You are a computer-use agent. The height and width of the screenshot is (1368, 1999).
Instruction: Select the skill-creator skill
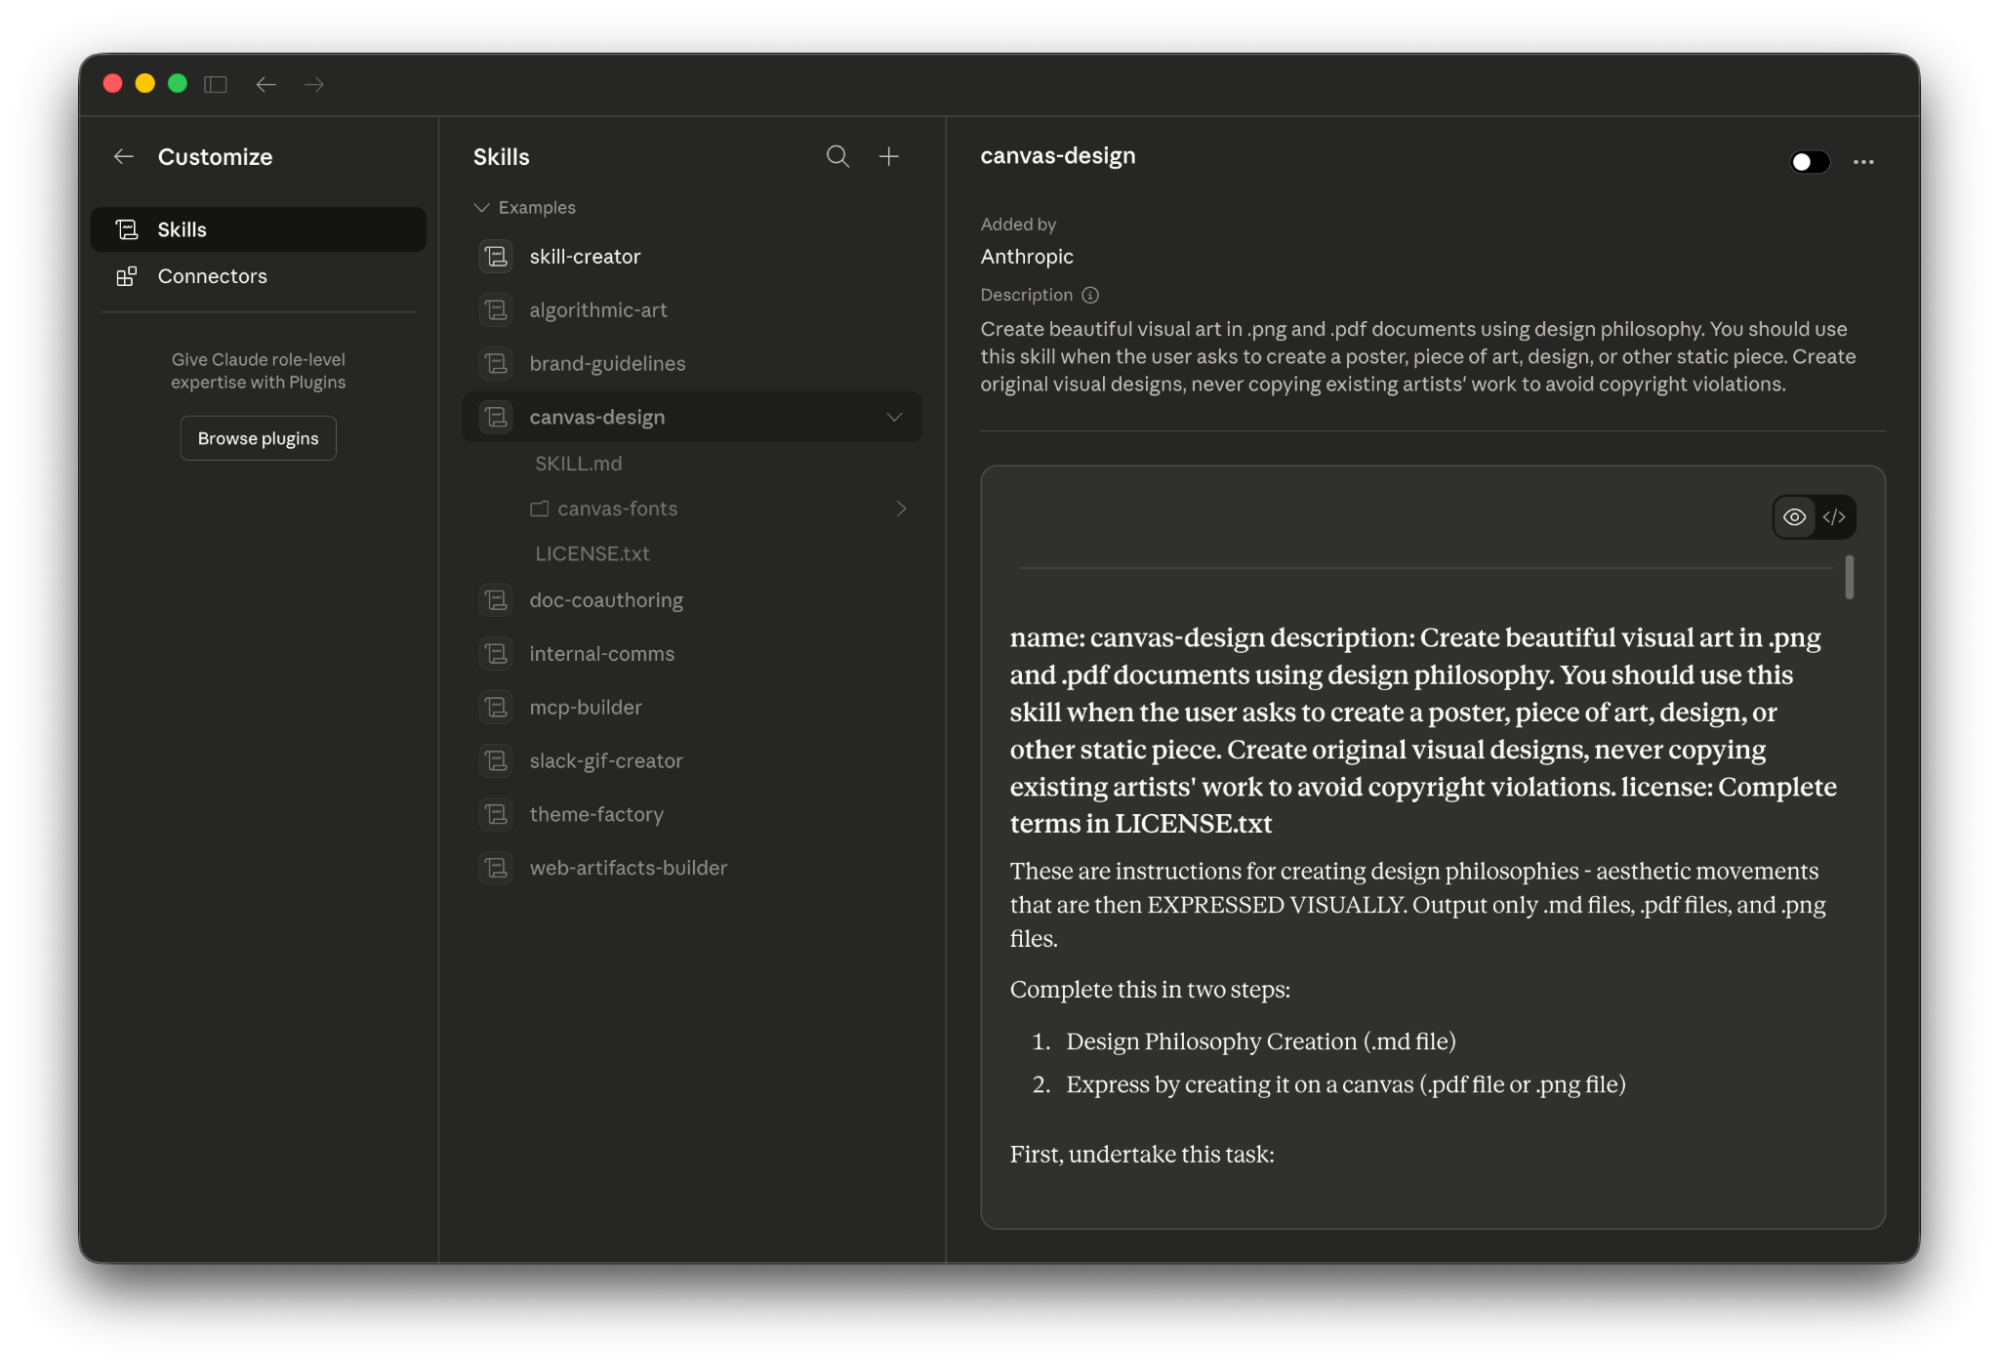(x=585, y=257)
